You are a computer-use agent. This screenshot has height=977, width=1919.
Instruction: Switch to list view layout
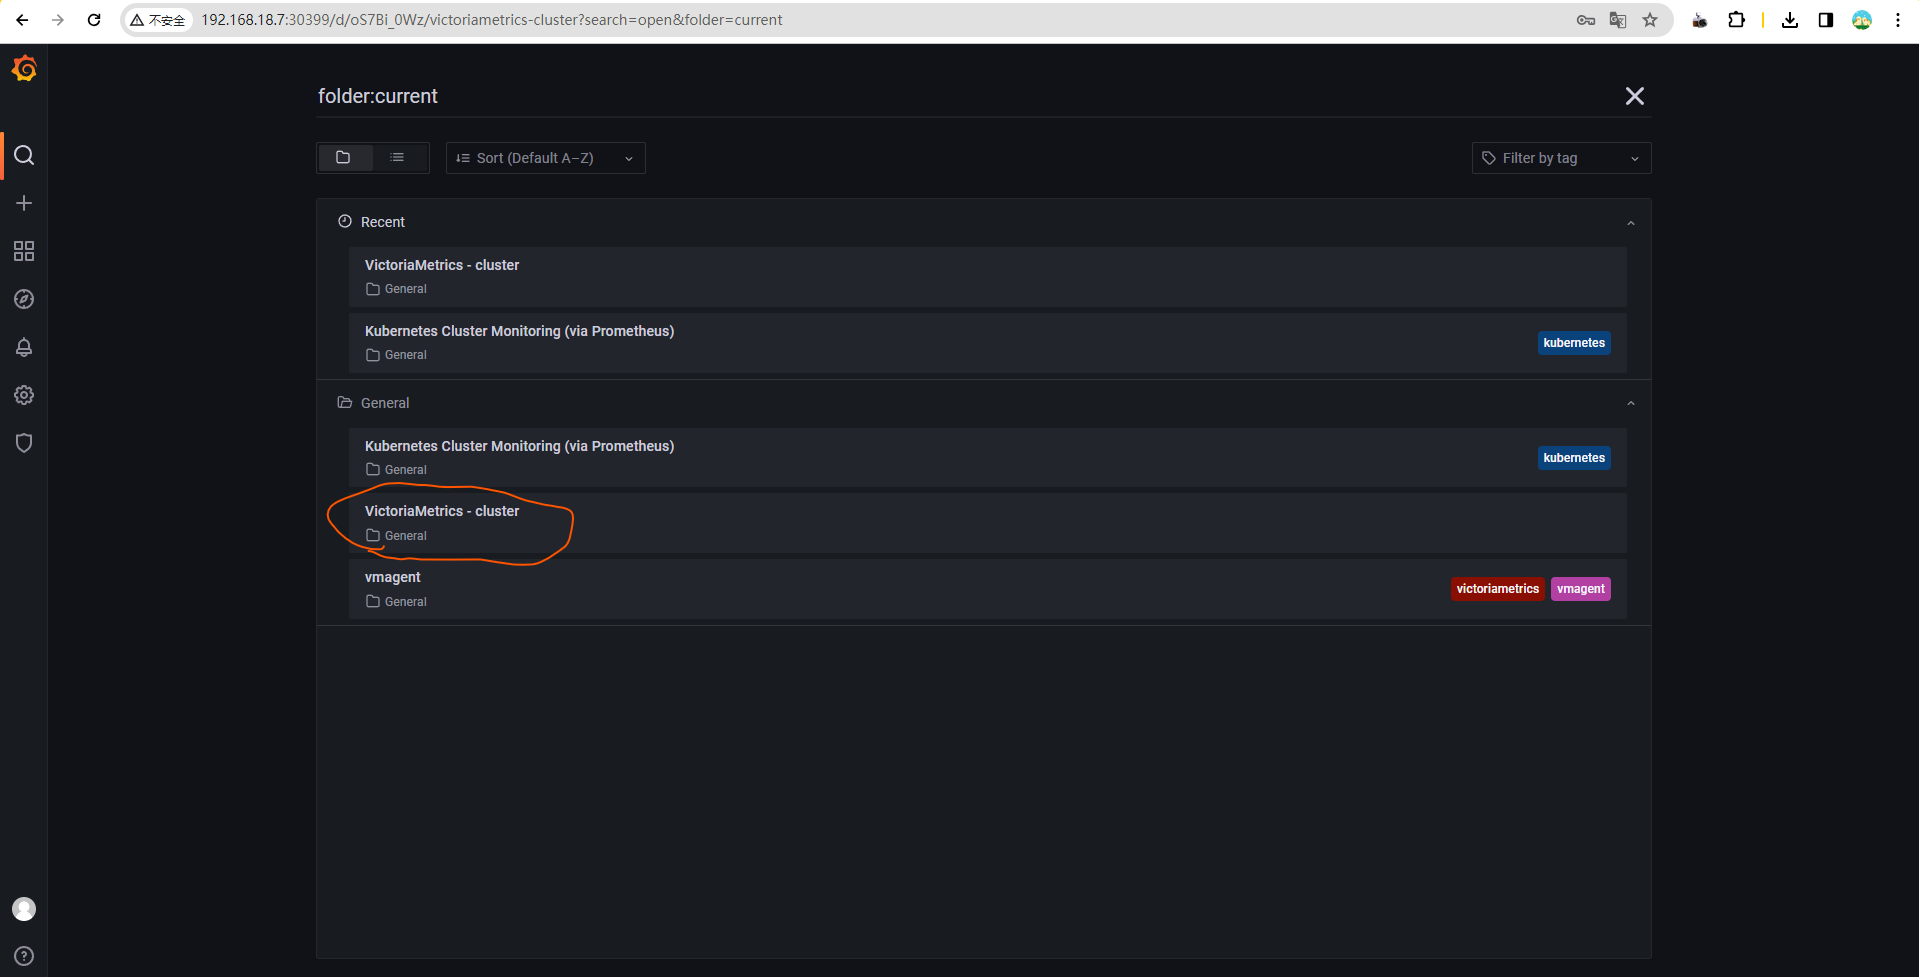[x=397, y=158]
